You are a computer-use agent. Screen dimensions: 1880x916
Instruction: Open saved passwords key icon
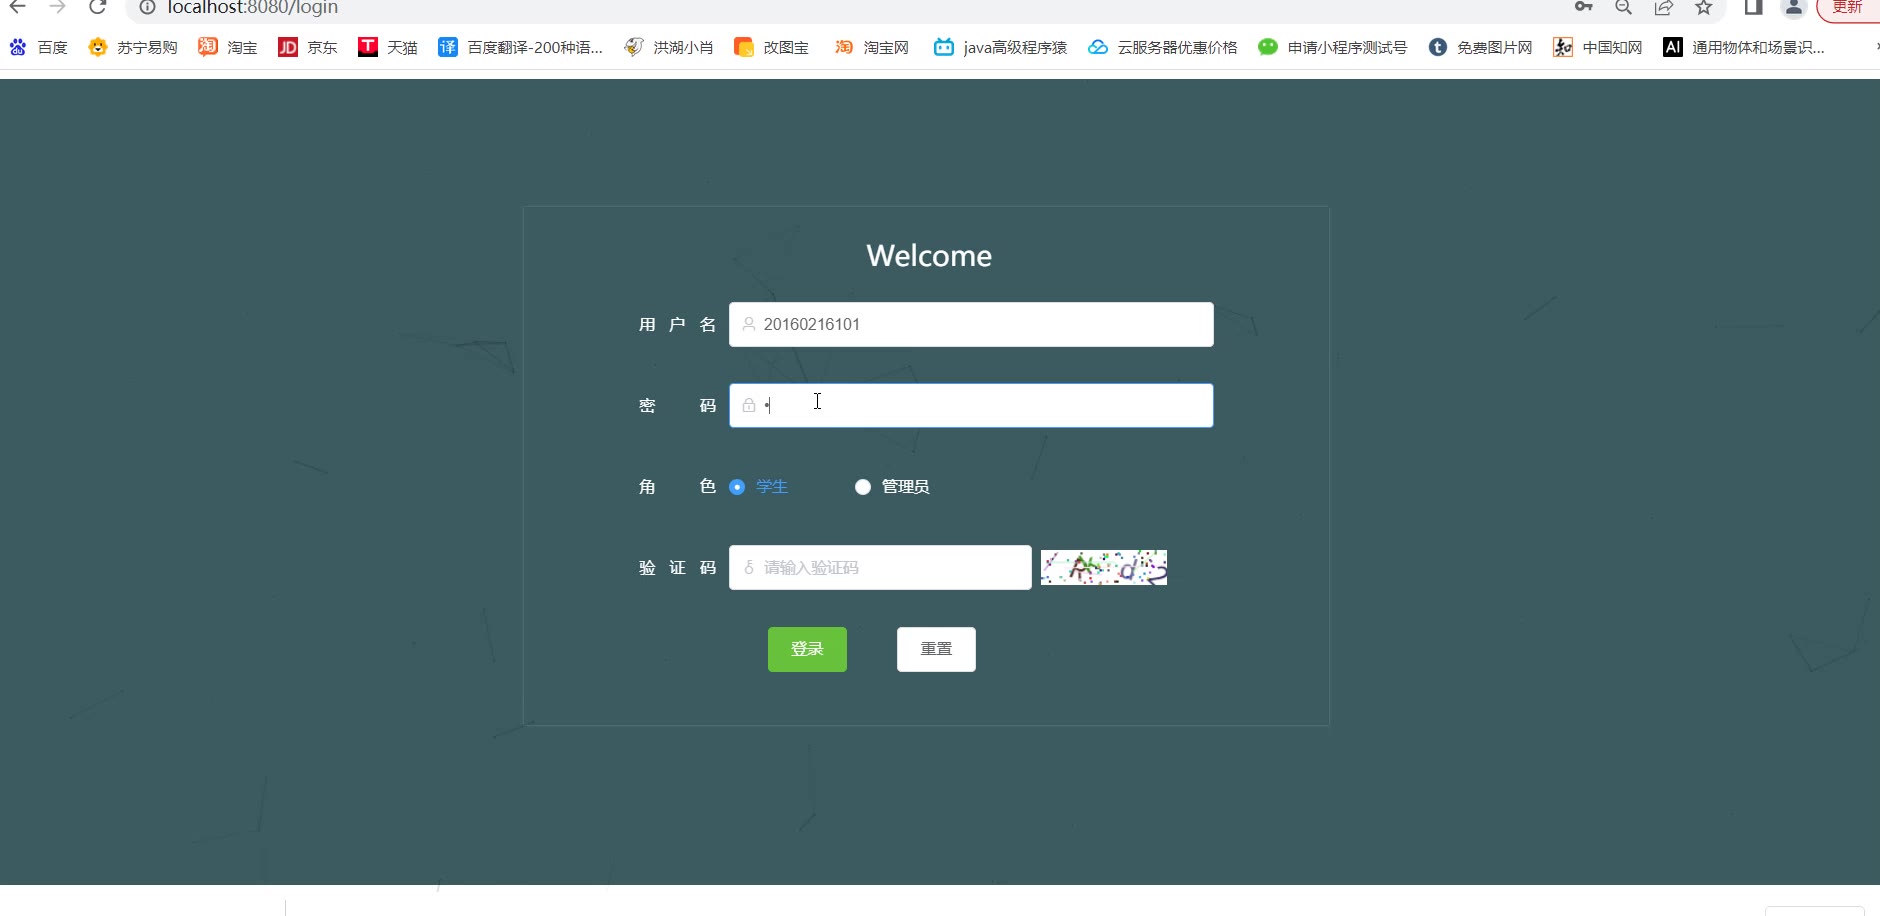1583,7
